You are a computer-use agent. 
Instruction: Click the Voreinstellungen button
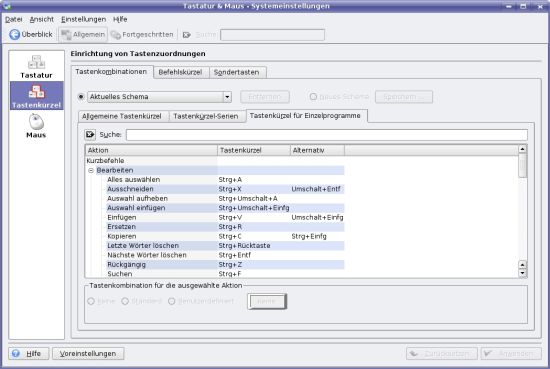coord(88,353)
